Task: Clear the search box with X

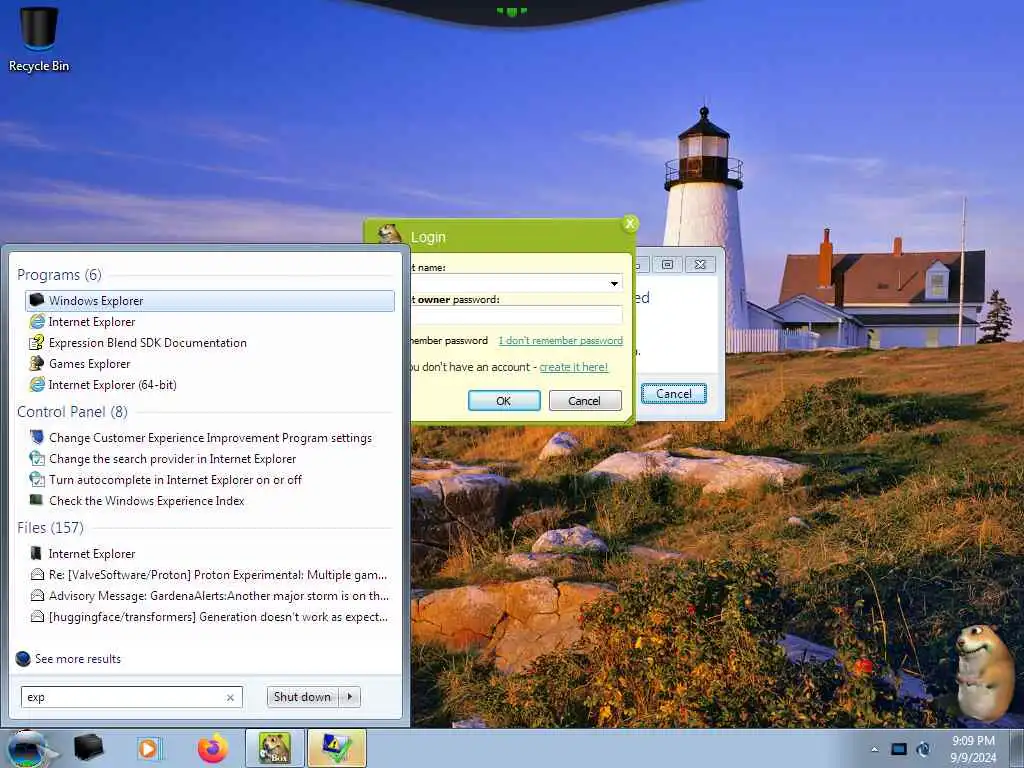Action: coord(231,697)
